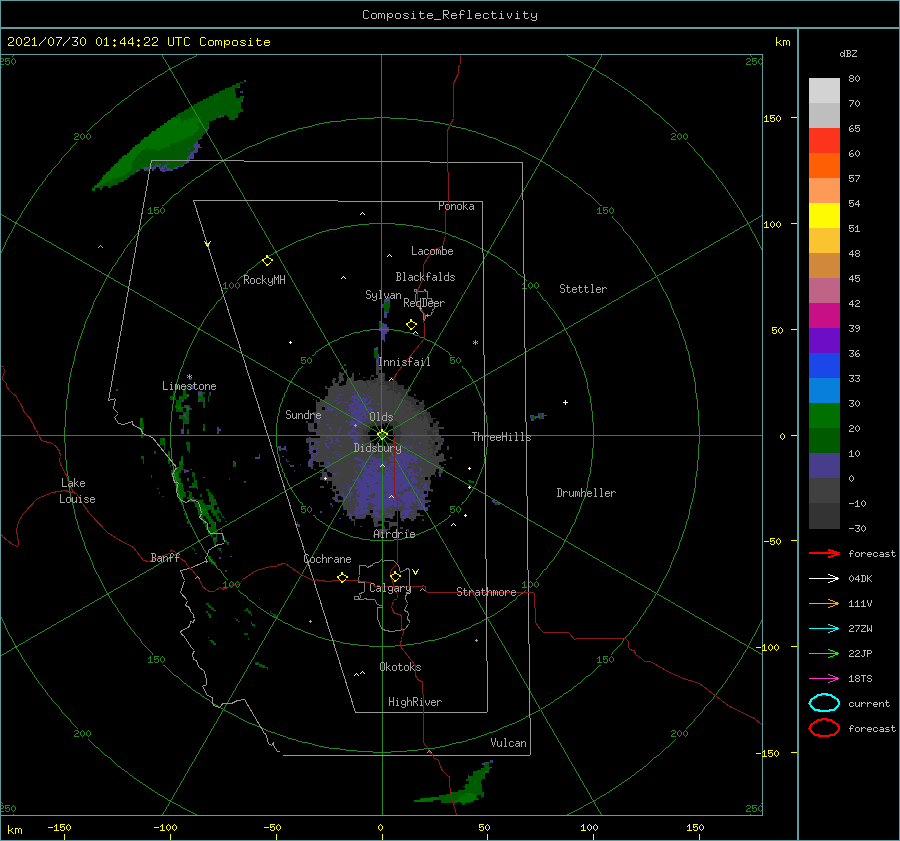Screen dimensions: 900x841
Task: Click the Didsbury label
Action: [x=378, y=448]
